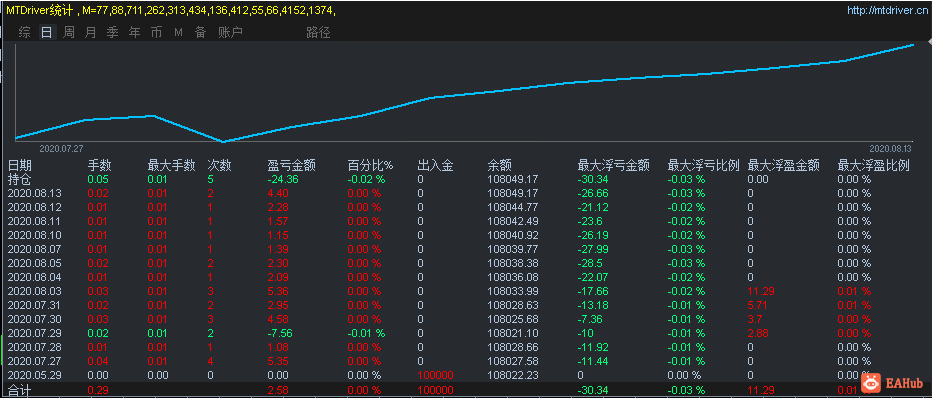Switch to the 季 quarterly tab
The height and width of the screenshot is (398, 932).
point(112,32)
